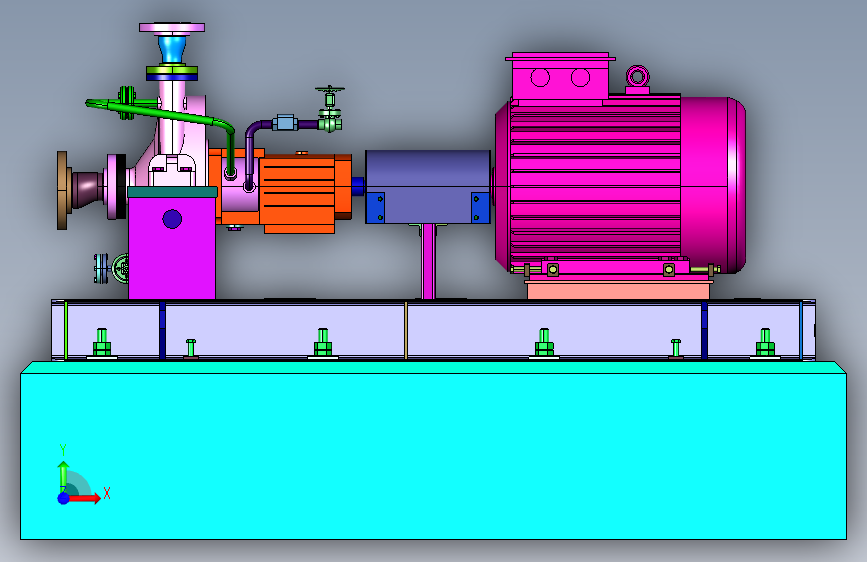The width and height of the screenshot is (867, 562).
Task: Select the green Y axis arrow of the triad
Action: coord(63,476)
